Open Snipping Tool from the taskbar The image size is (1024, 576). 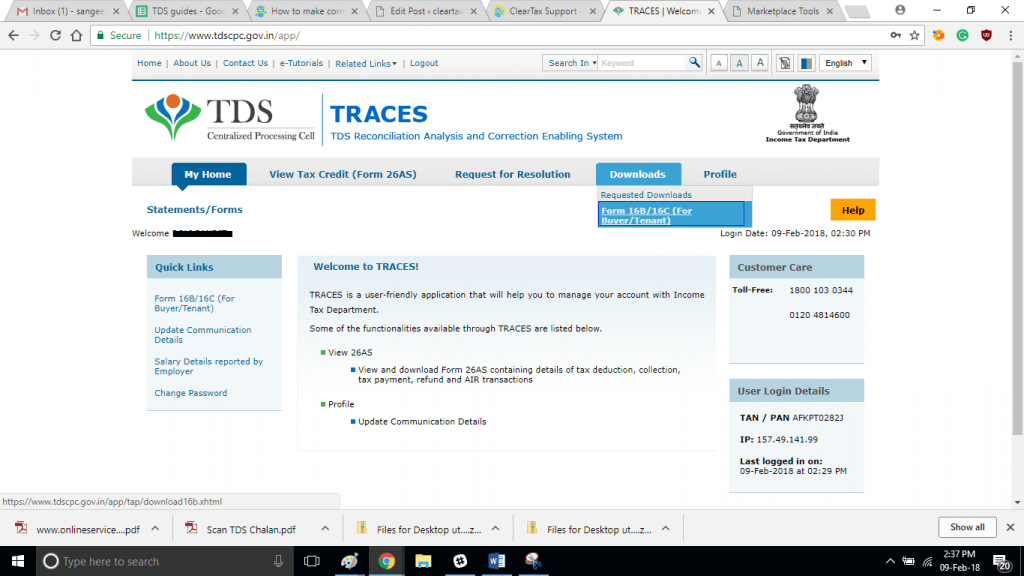point(533,561)
